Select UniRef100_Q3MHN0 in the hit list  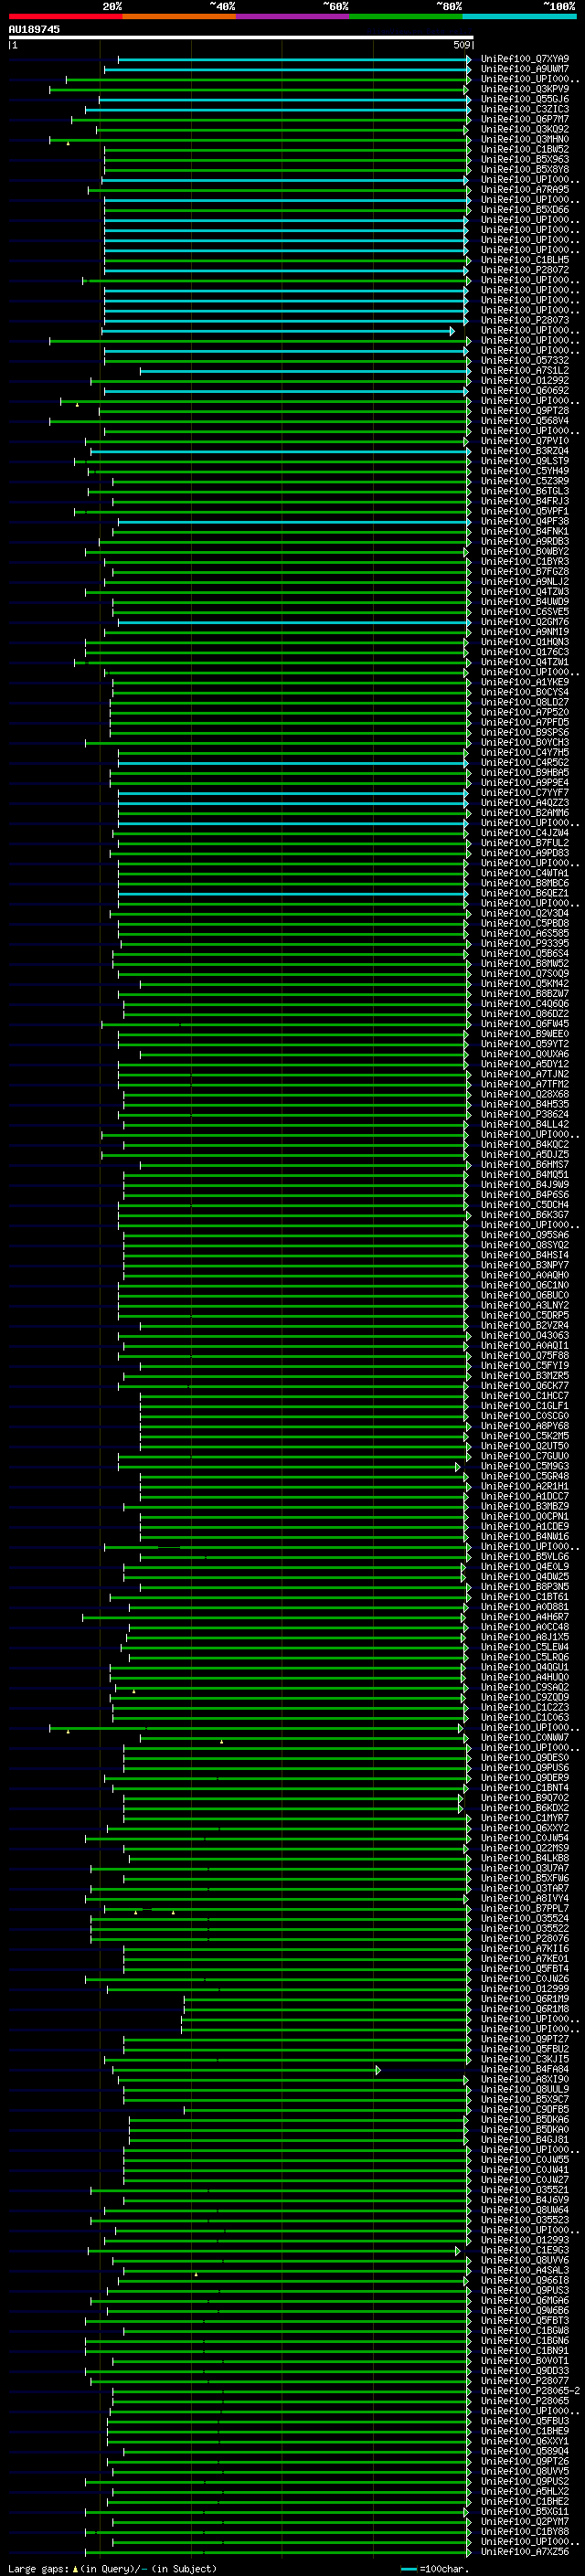[x=525, y=139]
